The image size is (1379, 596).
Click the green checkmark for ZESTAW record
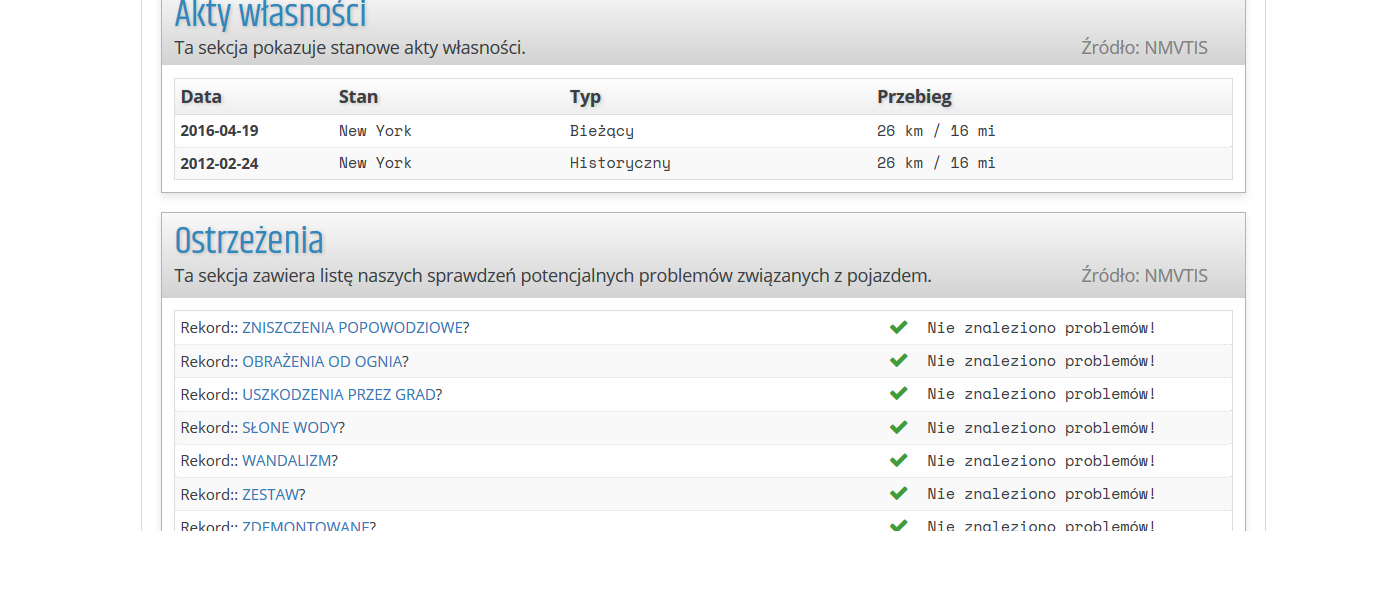tap(898, 493)
